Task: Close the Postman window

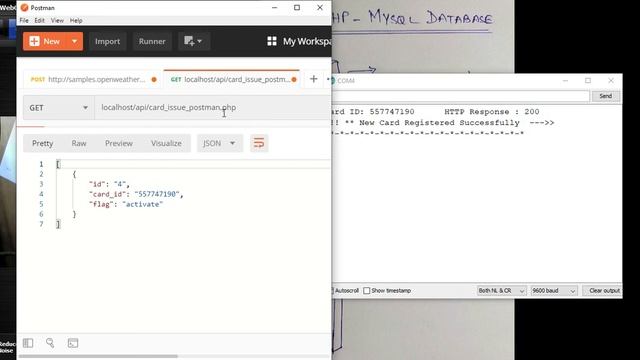Action: click(x=320, y=8)
